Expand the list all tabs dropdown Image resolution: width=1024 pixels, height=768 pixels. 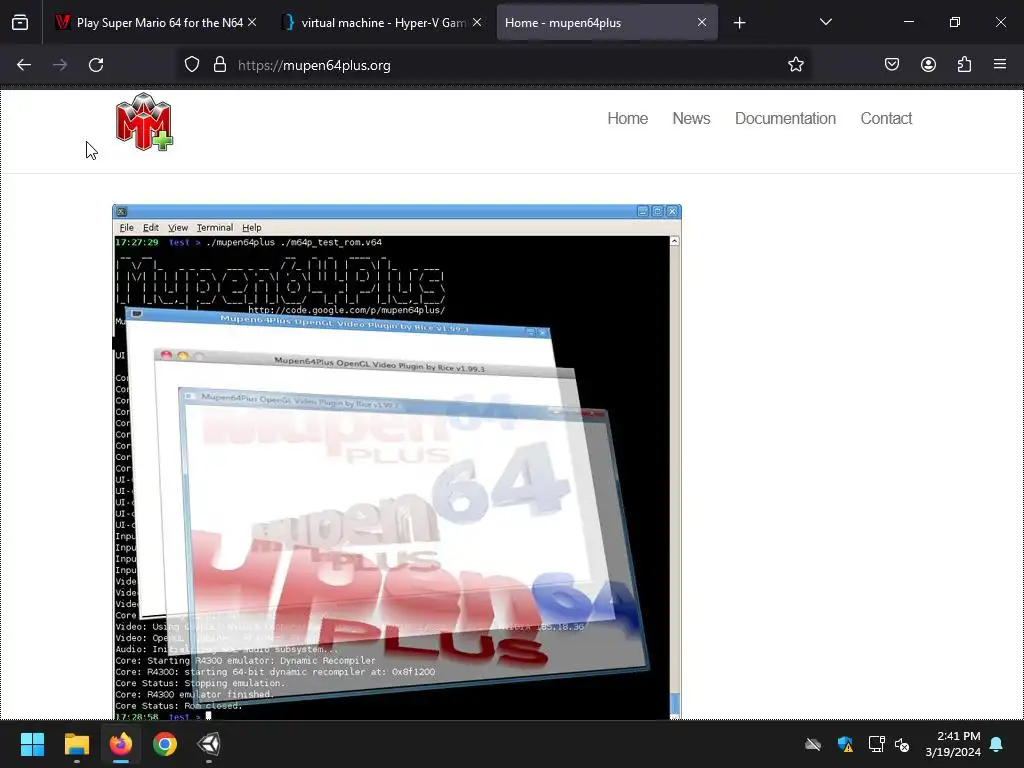[x=825, y=22]
